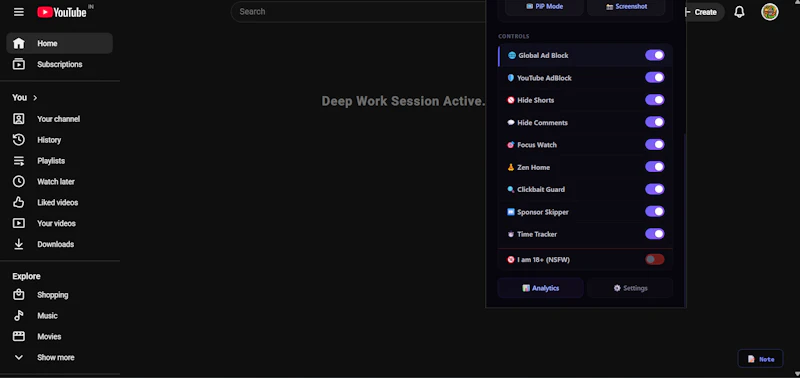Click the Zen Home meditation icon

tap(511, 167)
